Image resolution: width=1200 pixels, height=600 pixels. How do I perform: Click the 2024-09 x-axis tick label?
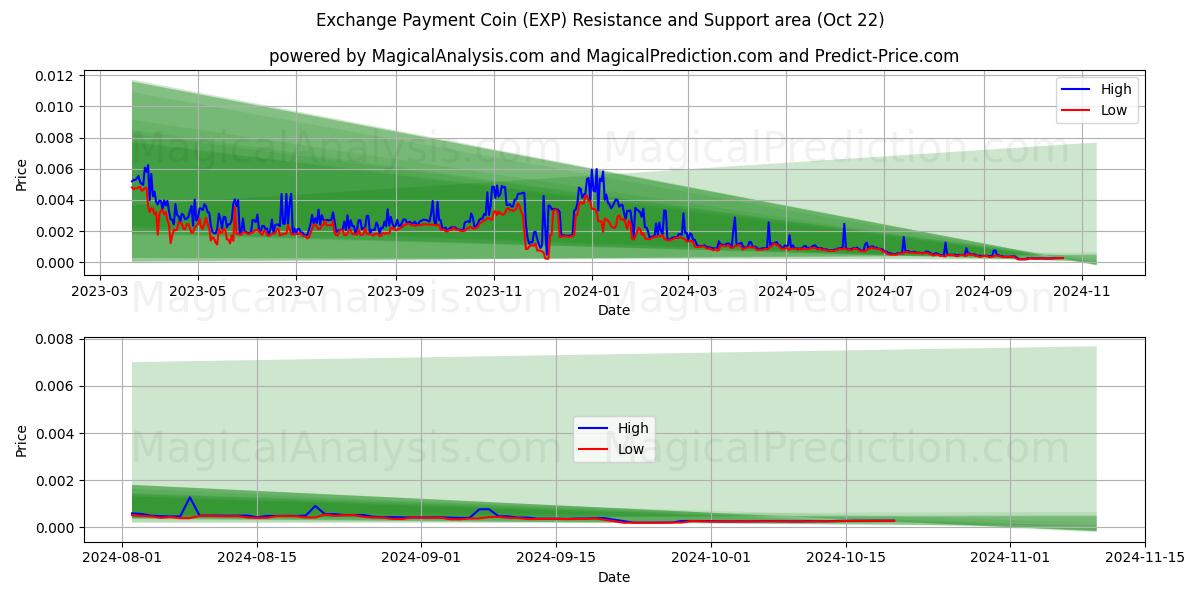pyautogui.click(x=984, y=290)
